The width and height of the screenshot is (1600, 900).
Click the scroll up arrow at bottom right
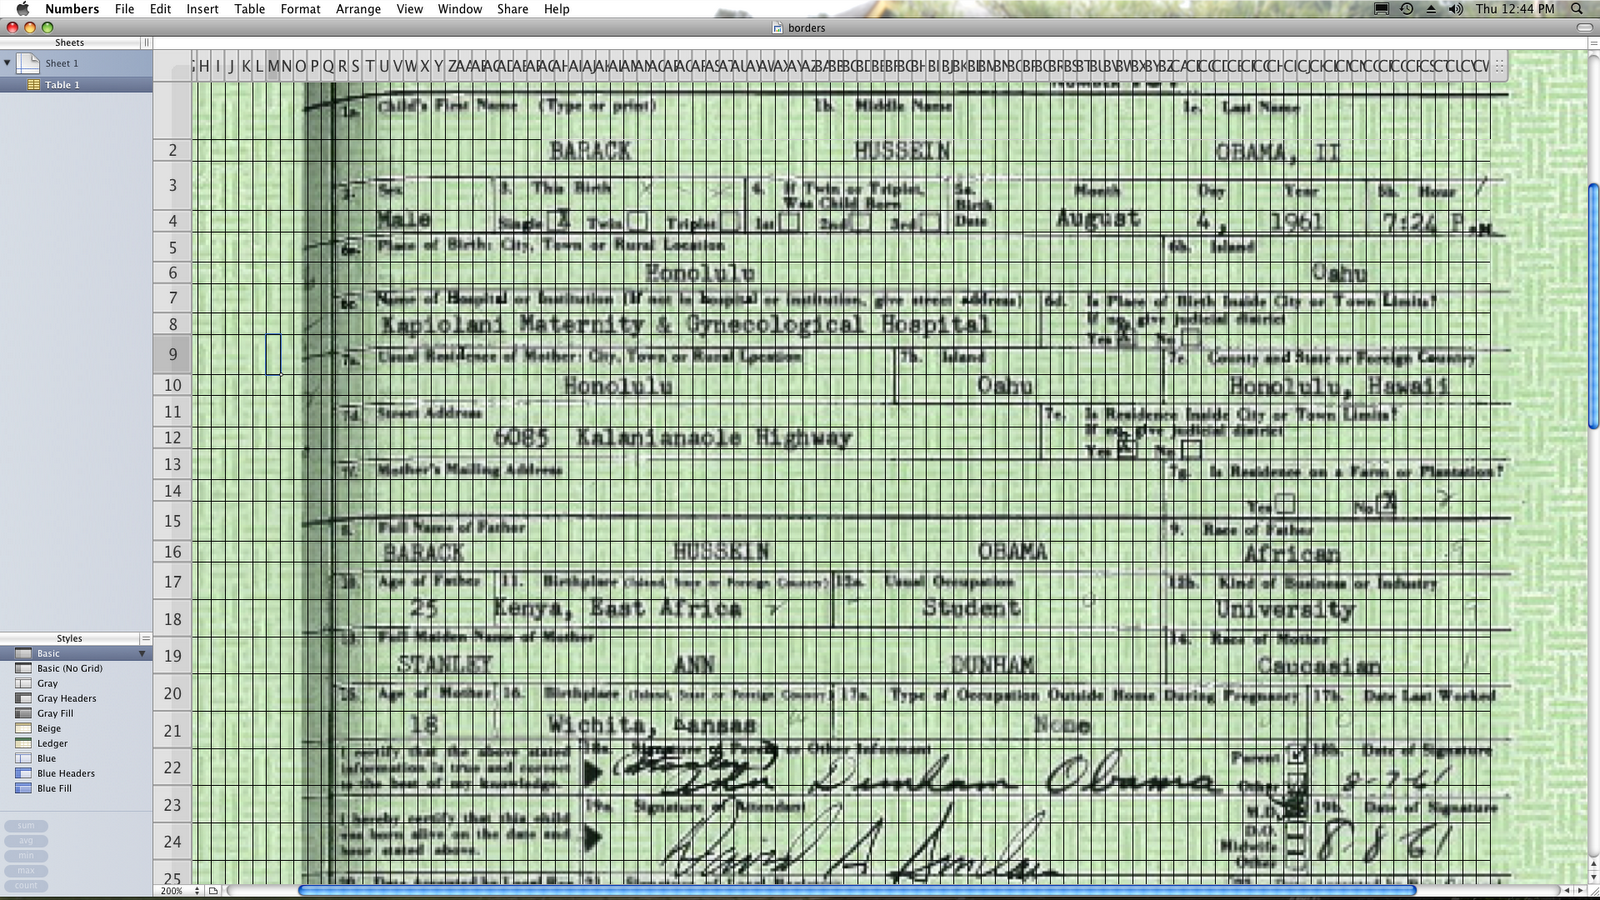1593,864
